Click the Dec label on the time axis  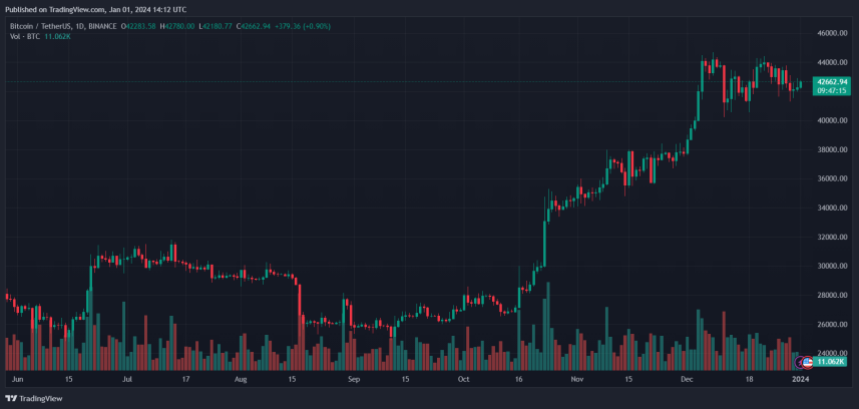click(687, 380)
